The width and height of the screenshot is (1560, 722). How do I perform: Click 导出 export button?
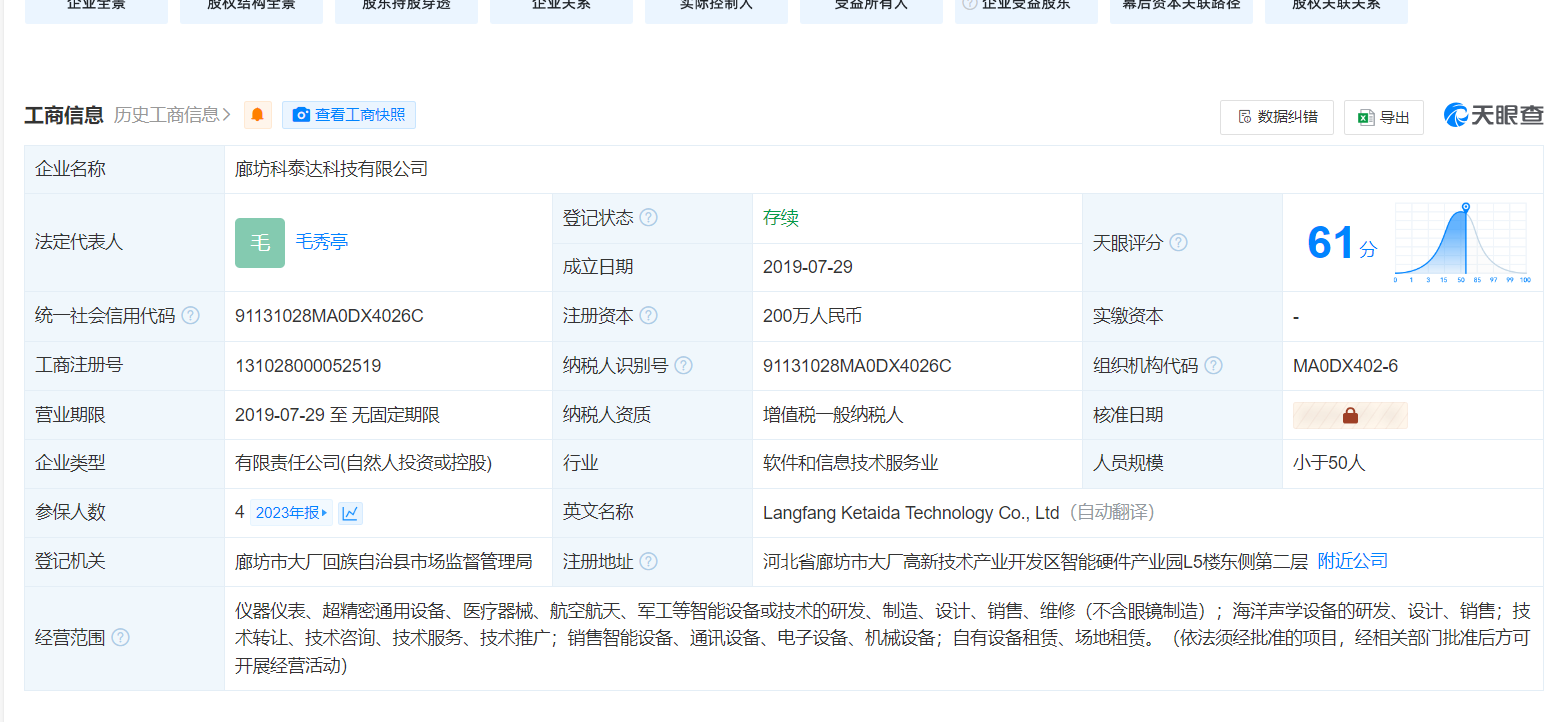tap(1383, 117)
